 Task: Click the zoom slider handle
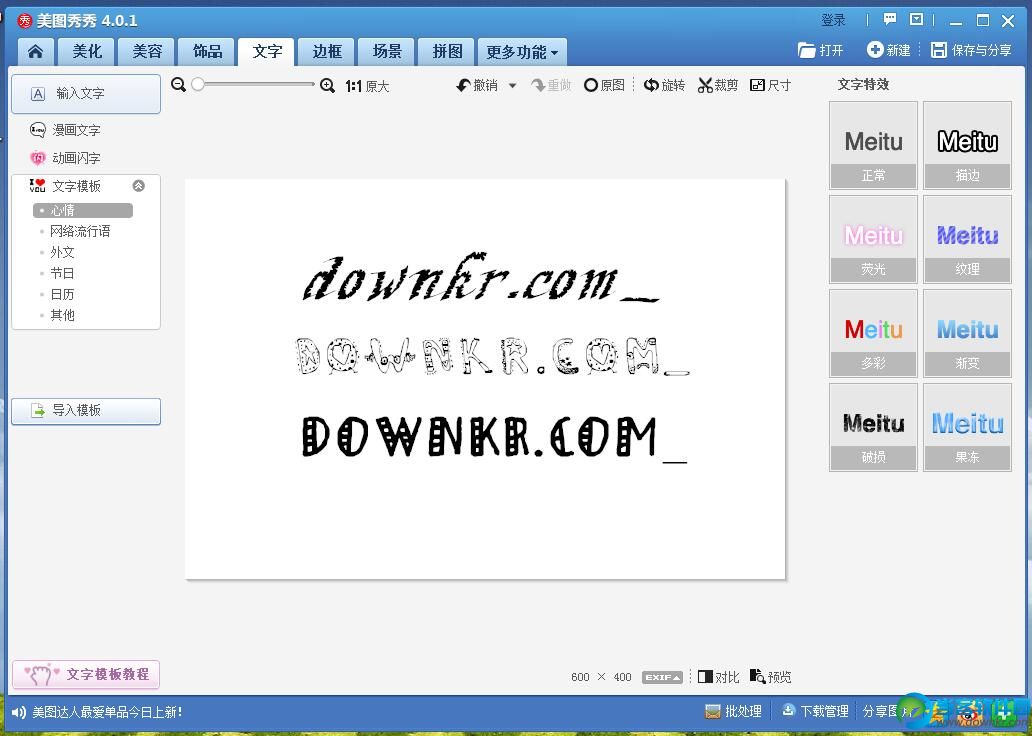(198, 85)
